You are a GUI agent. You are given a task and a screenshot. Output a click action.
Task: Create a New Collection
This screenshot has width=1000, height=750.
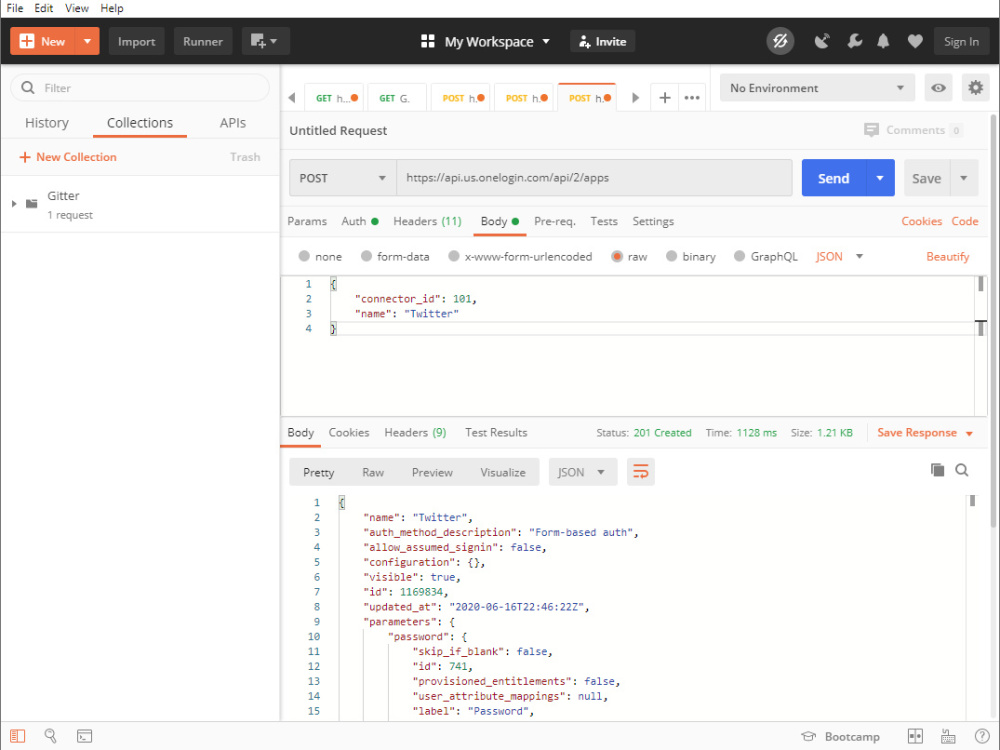(68, 157)
